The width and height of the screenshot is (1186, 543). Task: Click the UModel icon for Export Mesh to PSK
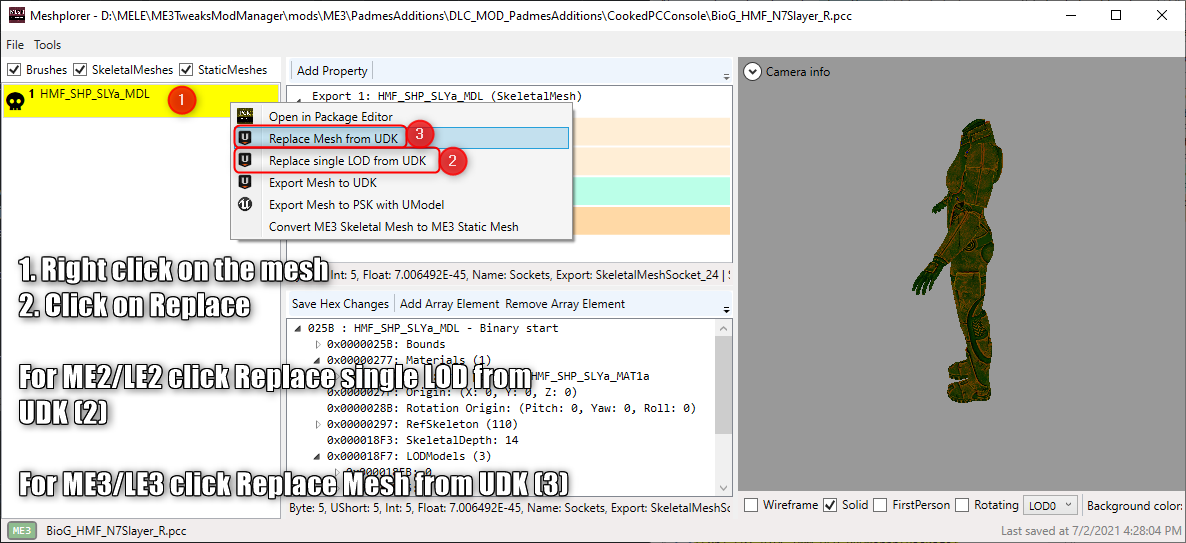coord(244,204)
